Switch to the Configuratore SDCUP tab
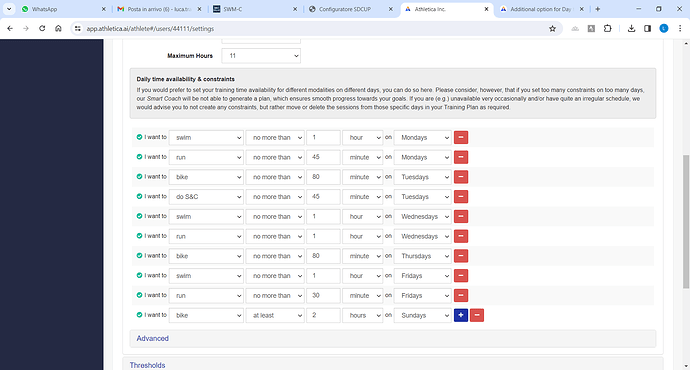 (x=352, y=9)
